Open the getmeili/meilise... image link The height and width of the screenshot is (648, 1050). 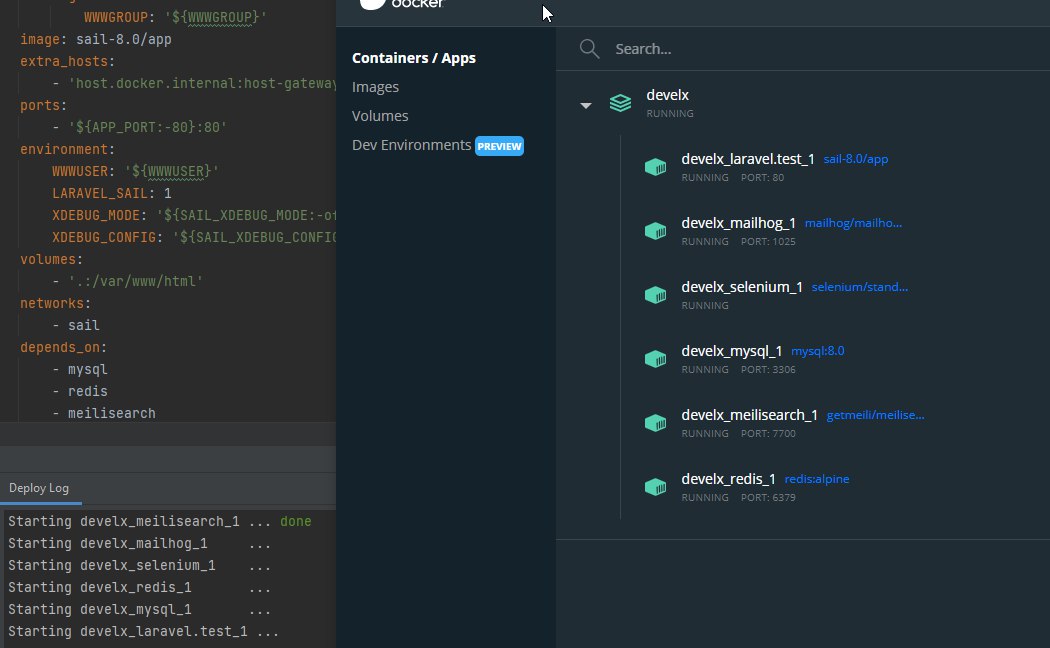pyautogui.click(x=875, y=415)
